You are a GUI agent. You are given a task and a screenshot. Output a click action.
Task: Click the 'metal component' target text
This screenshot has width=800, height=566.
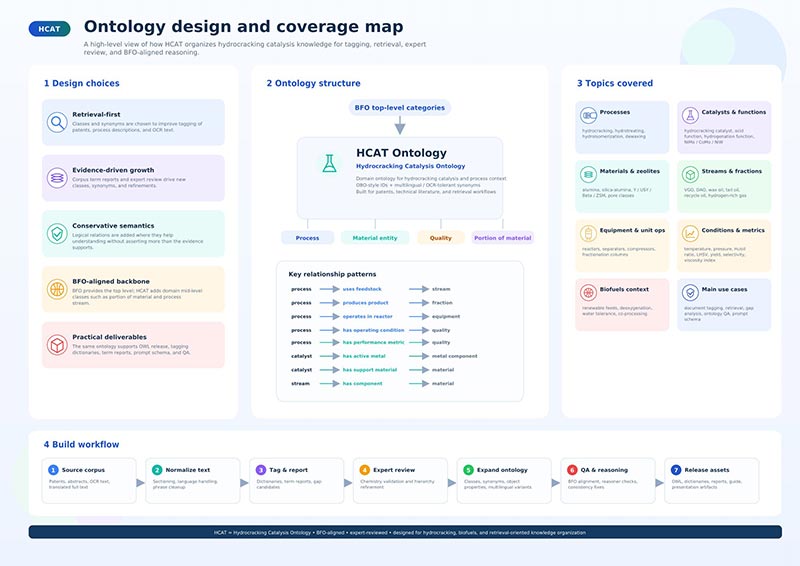(455, 356)
